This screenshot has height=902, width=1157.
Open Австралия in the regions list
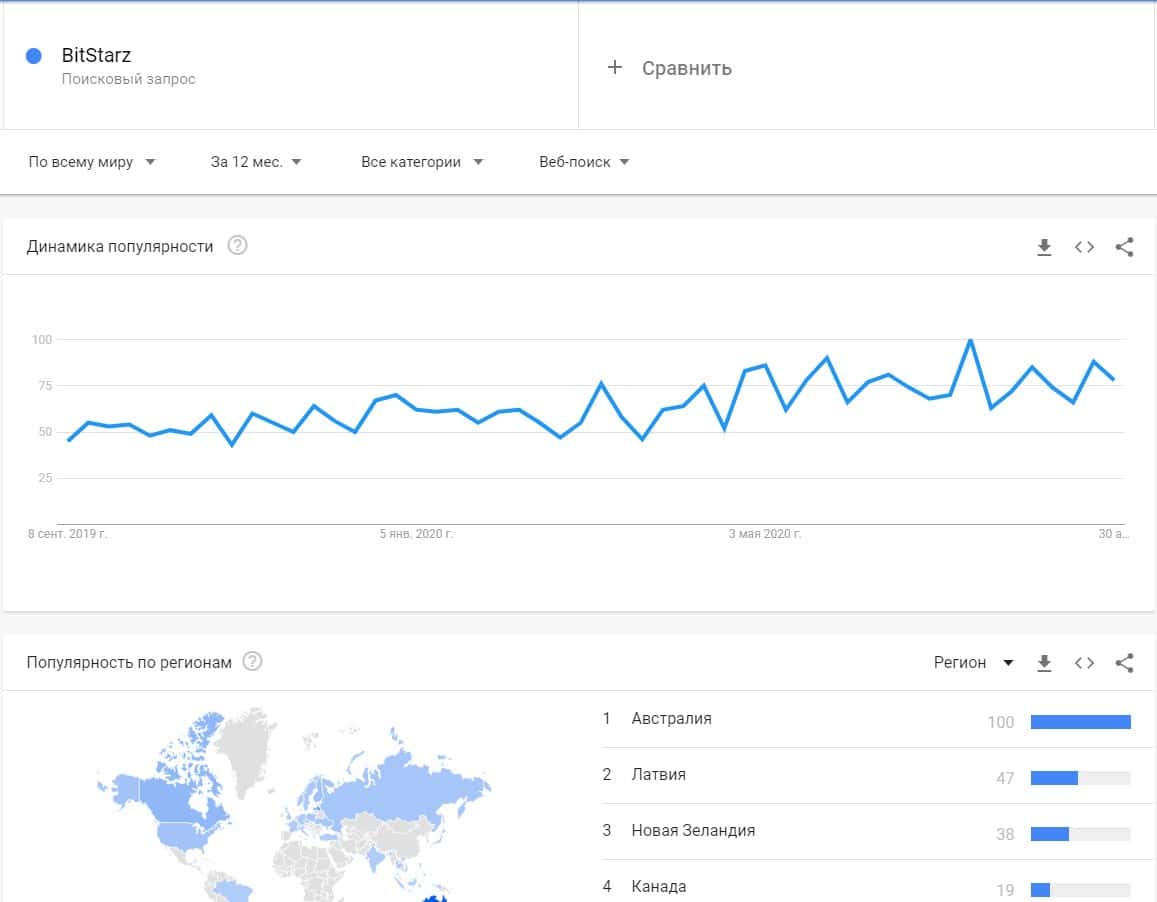pyautogui.click(x=671, y=719)
